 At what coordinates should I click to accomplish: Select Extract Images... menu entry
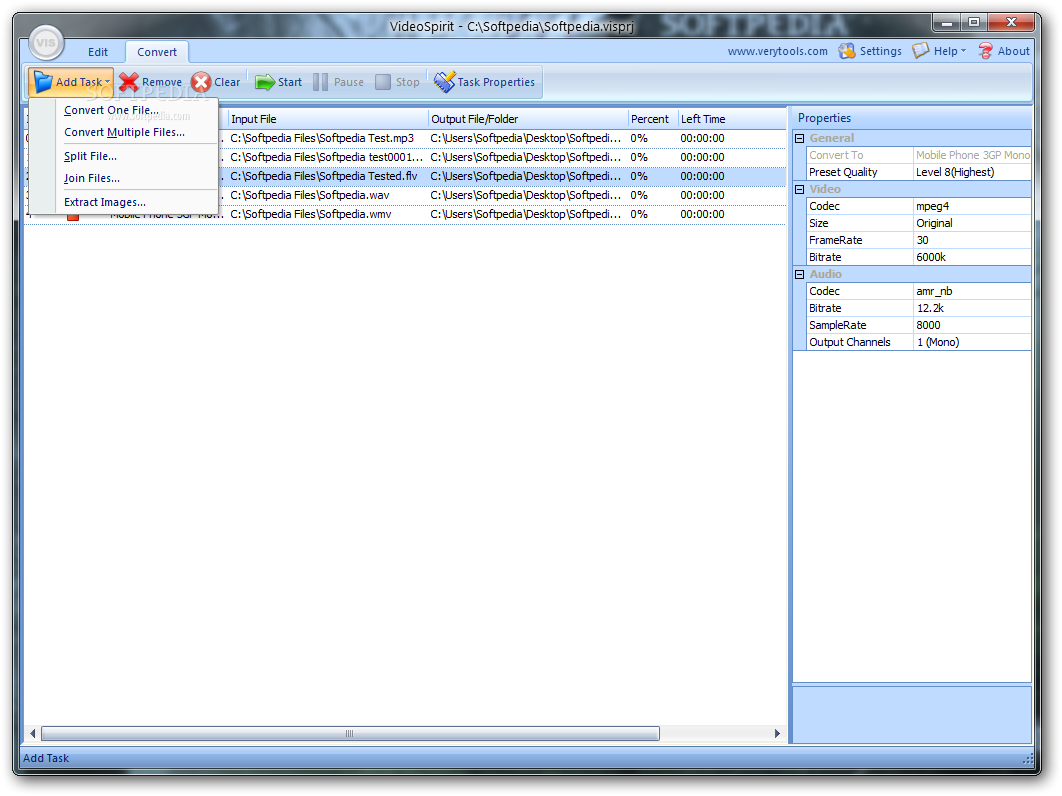105,202
